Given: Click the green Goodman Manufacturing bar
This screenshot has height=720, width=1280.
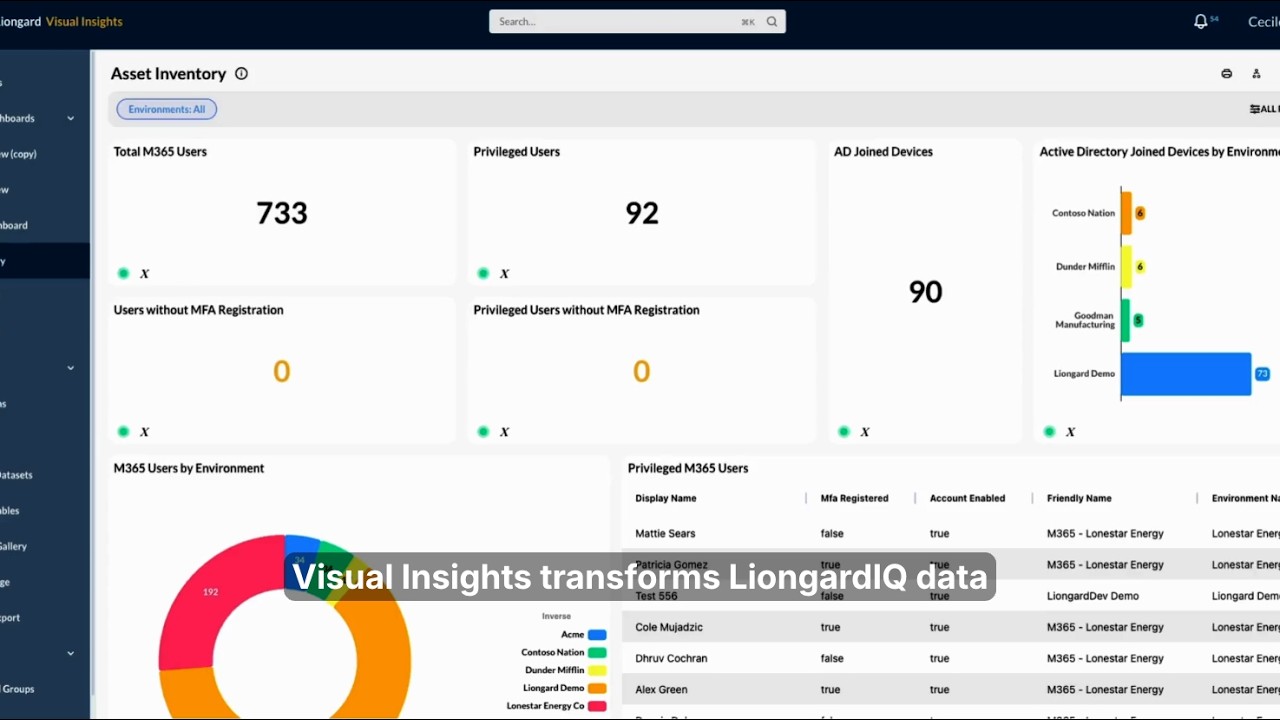Looking at the screenshot, I should point(1126,320).
